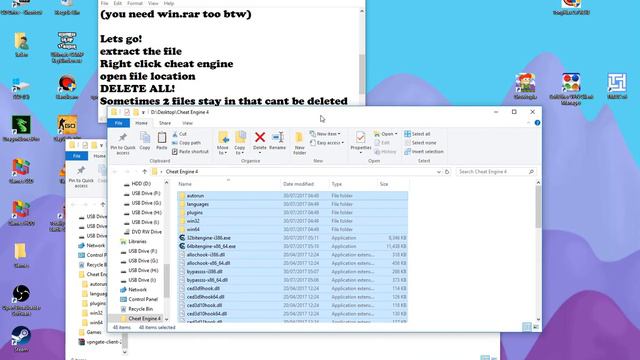Sort files by the Name column header
This screenshot has width=640, height=360.
(x=229, y=184)
